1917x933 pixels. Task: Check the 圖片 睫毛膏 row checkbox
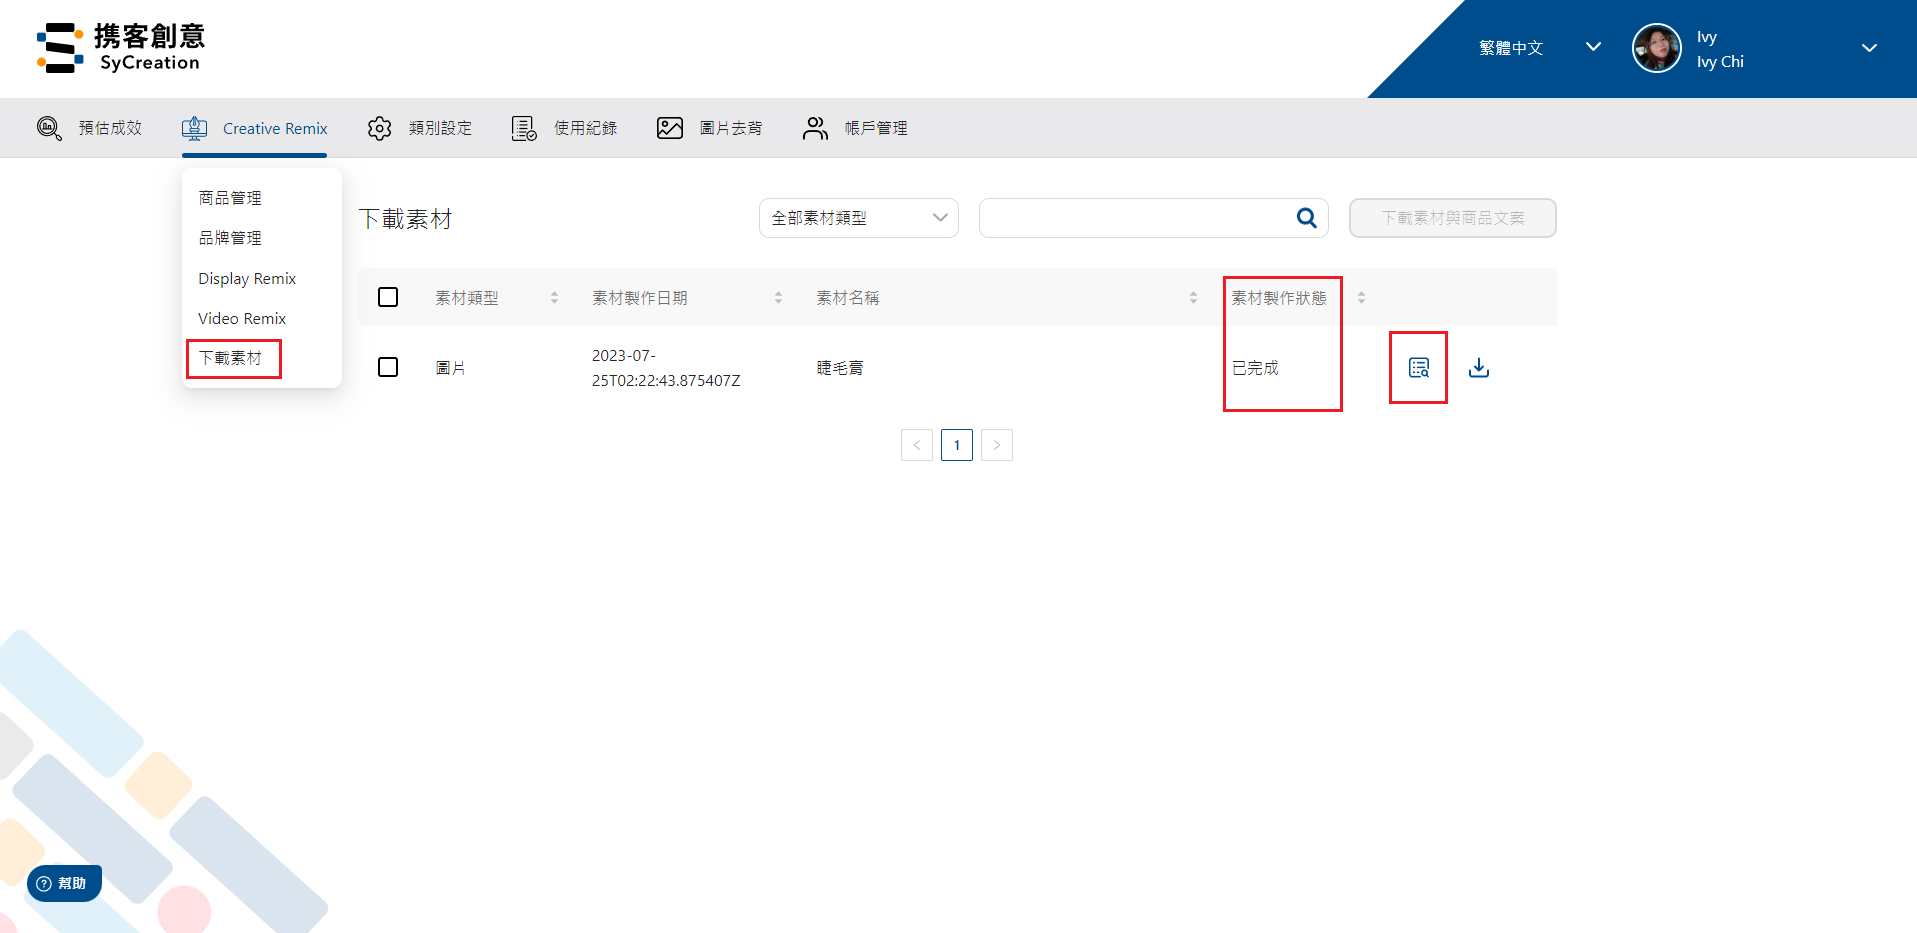(388, 367)
